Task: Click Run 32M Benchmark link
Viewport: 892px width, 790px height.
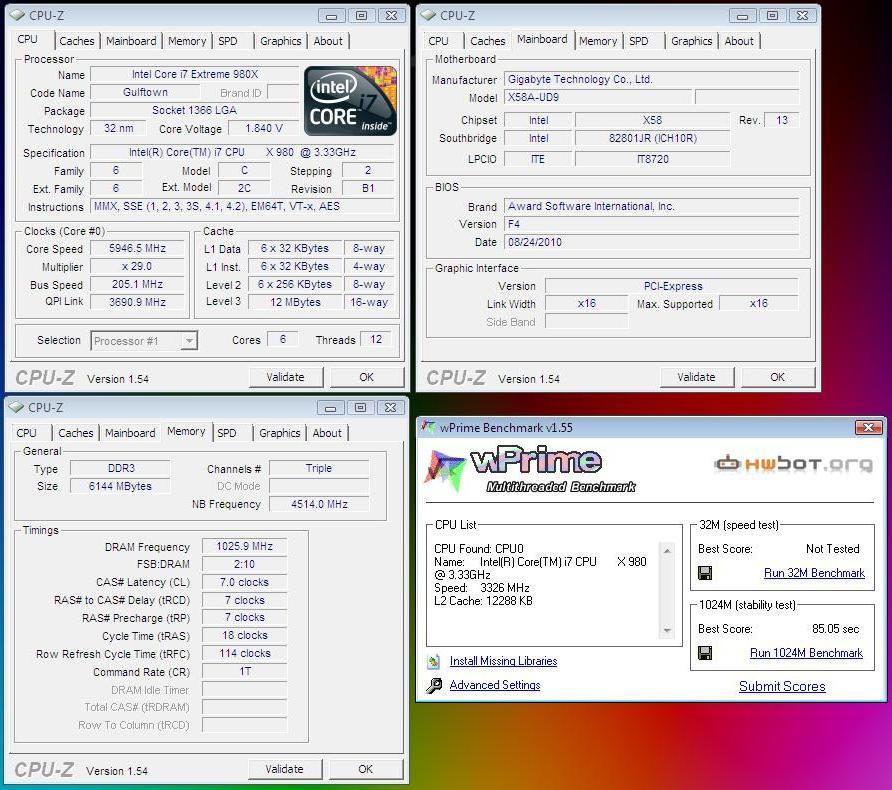Action: 814,573
